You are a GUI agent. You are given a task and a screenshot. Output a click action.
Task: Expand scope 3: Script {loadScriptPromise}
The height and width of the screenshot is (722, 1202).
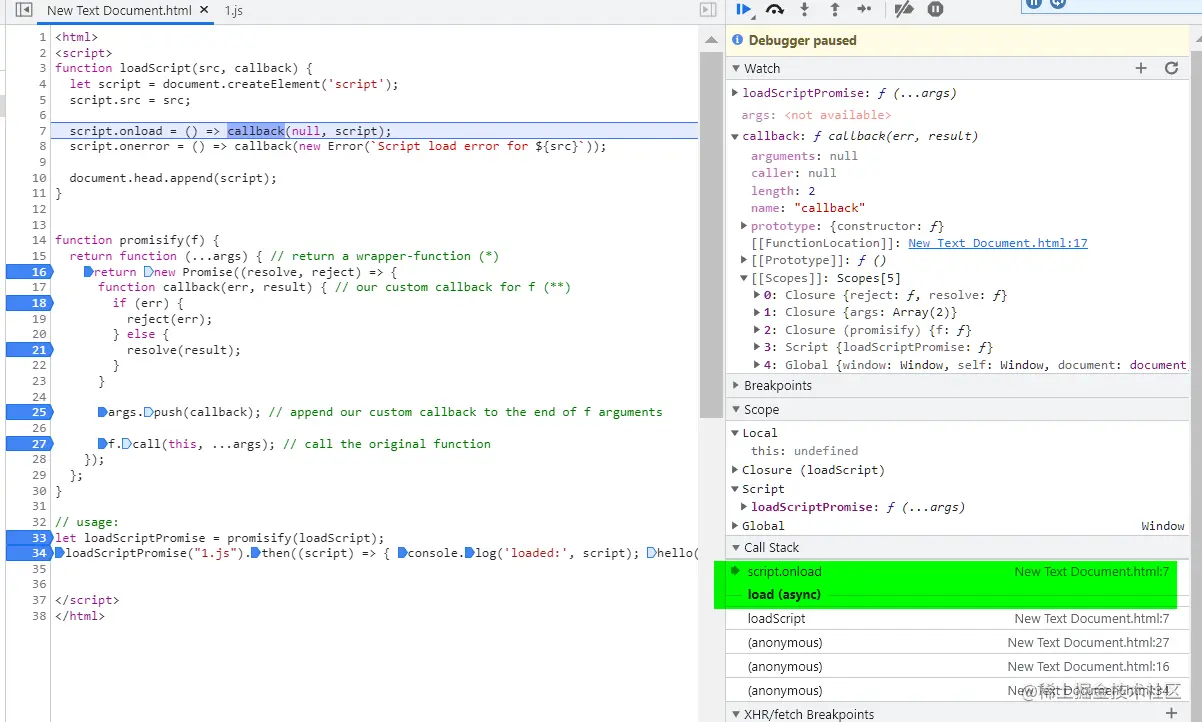pos(756,347)
